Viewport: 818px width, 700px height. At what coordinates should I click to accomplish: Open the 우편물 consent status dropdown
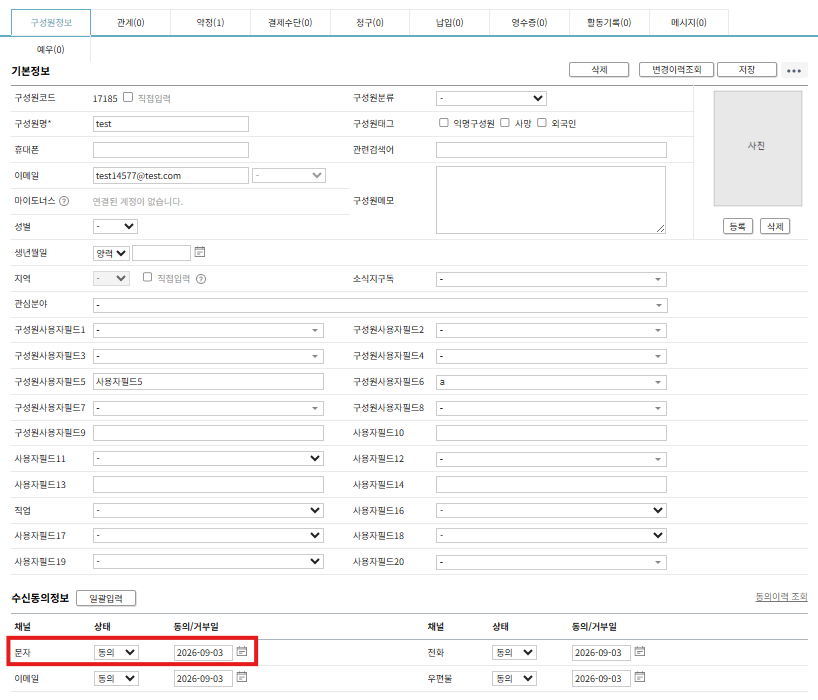514,679
